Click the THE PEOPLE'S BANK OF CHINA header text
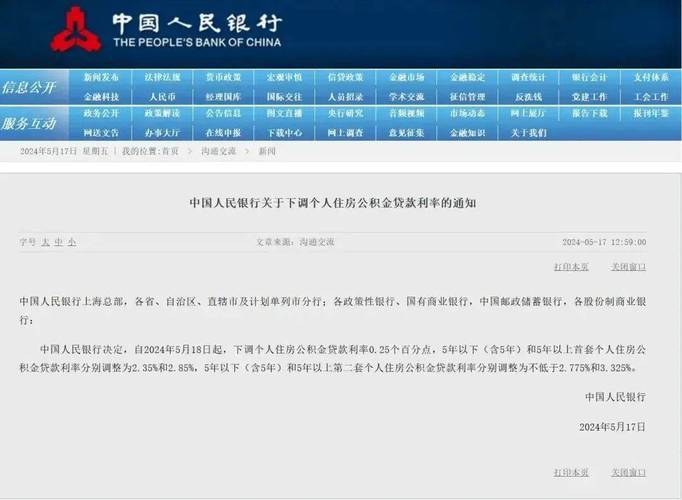 [x=197, y=42]
